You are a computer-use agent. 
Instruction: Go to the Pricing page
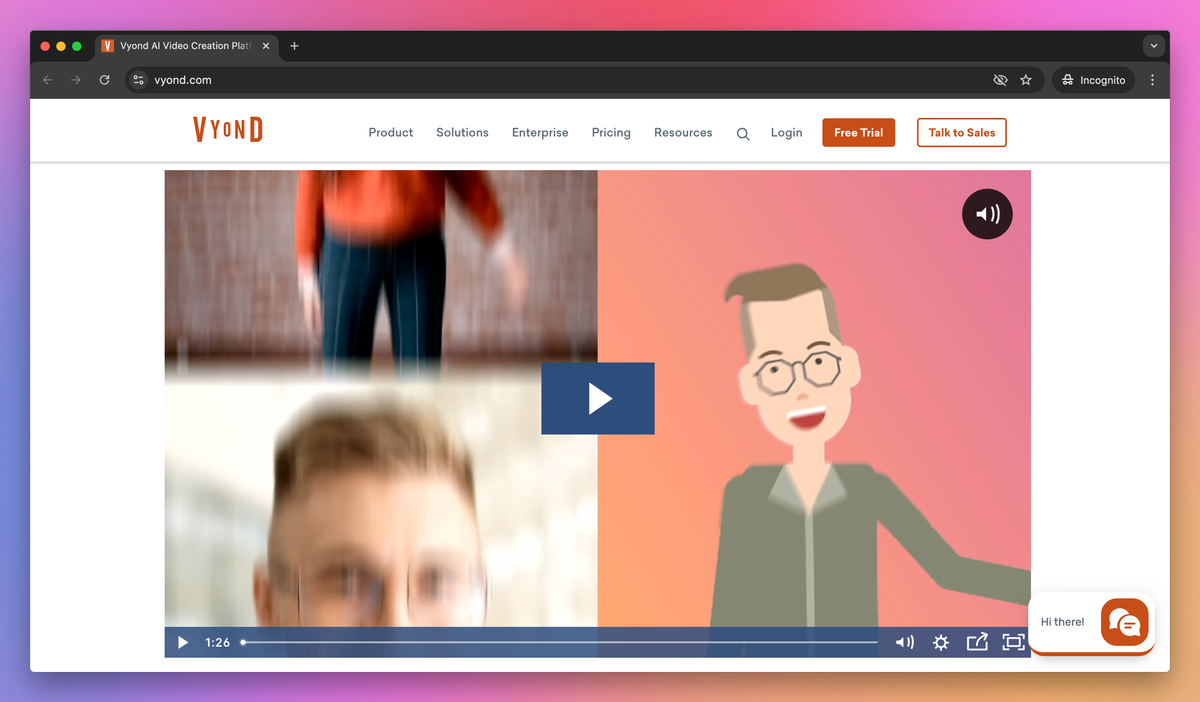click(611, 132)
